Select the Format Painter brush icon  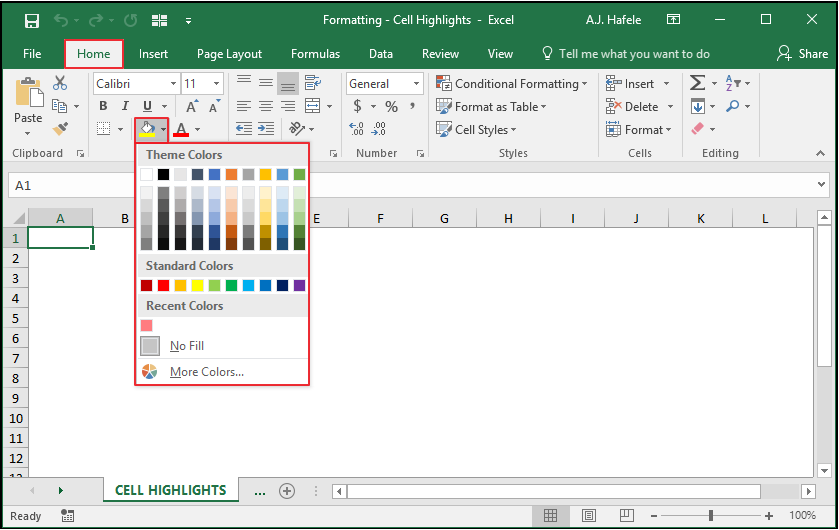(x=60, y=129)
